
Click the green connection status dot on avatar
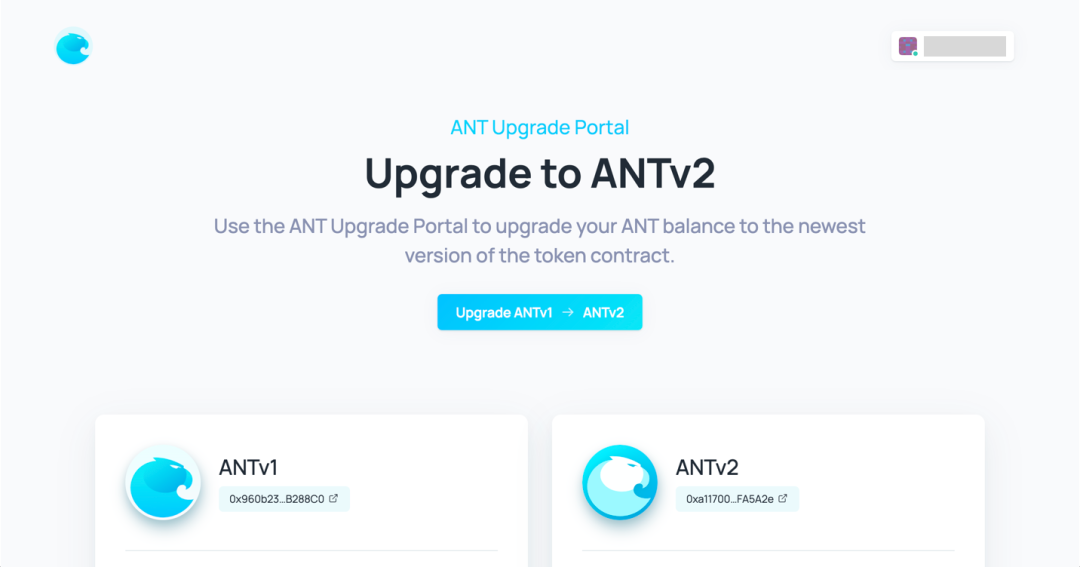point(915,54)
